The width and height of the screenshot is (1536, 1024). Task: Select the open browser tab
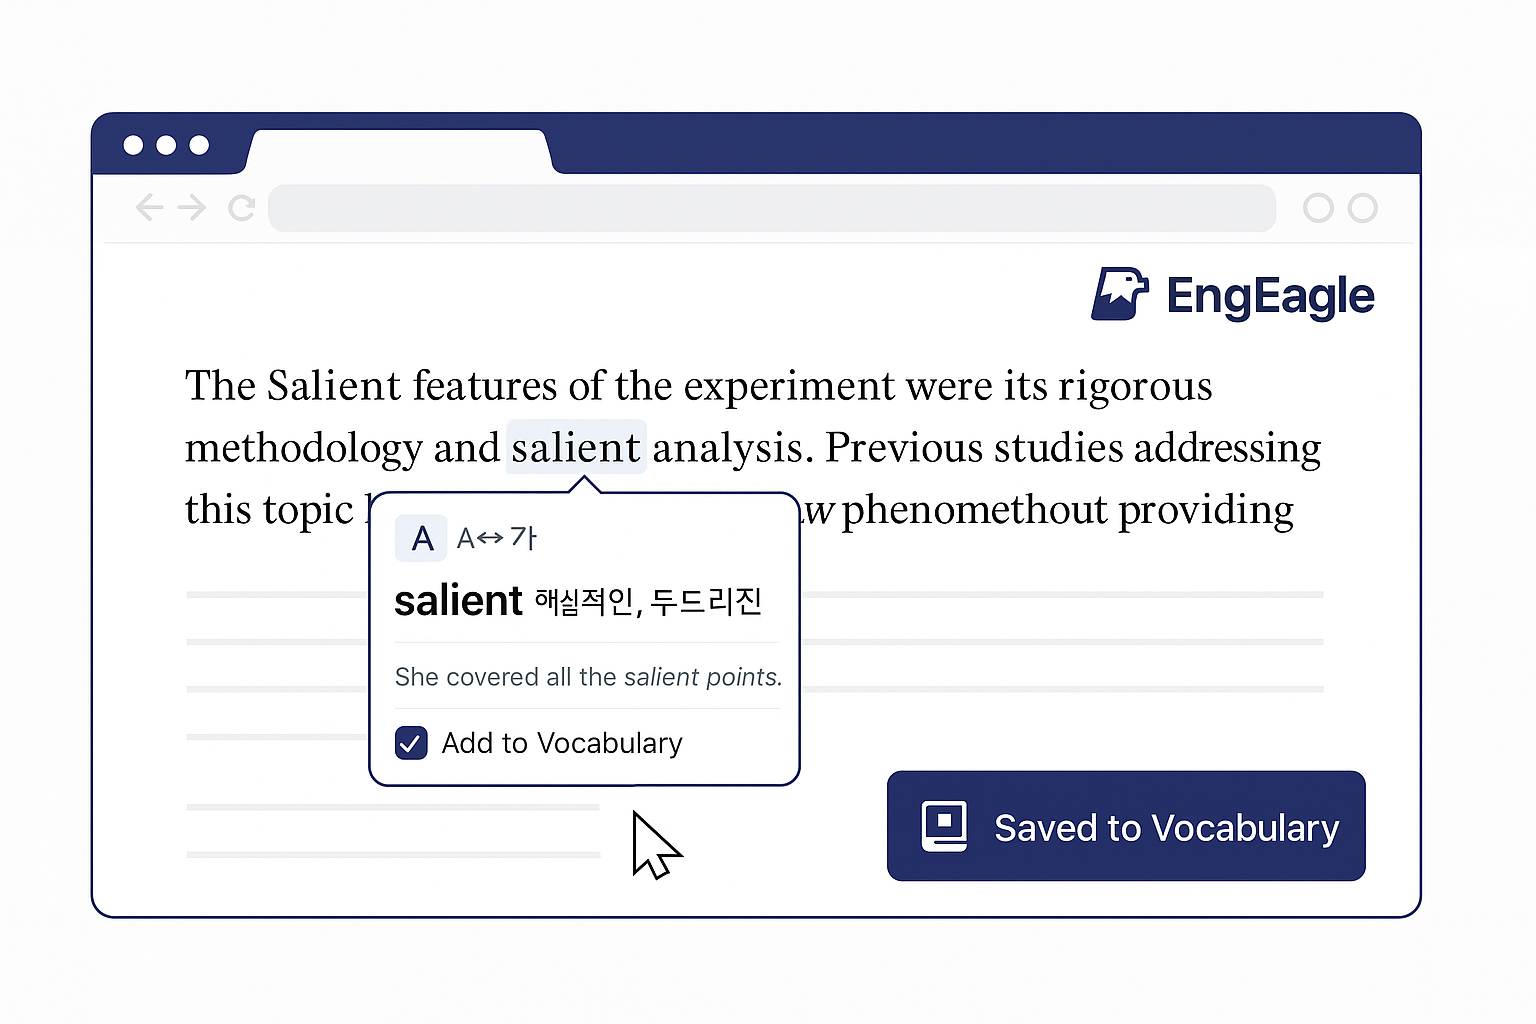click(x=400, y=152)
